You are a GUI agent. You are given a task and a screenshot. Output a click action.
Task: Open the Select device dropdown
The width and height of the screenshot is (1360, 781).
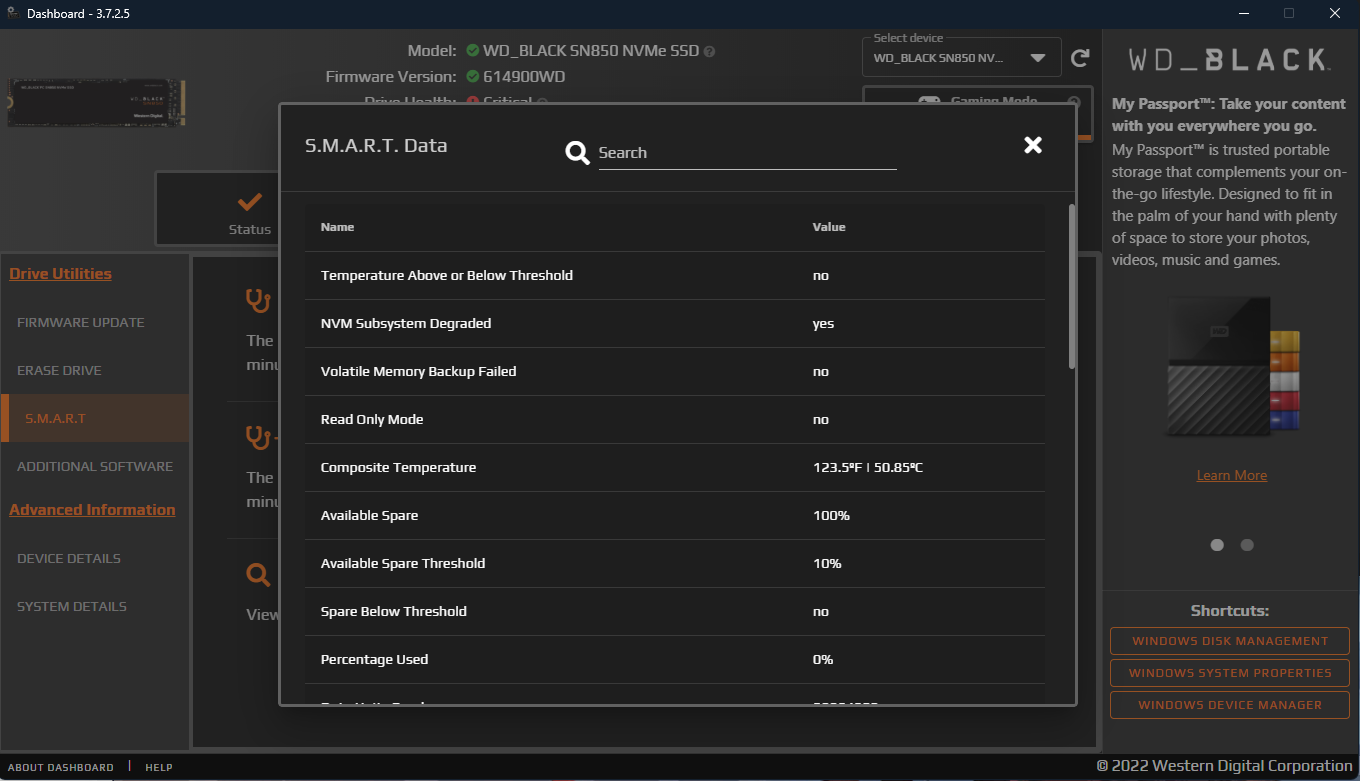click(x=1037, y=58)
